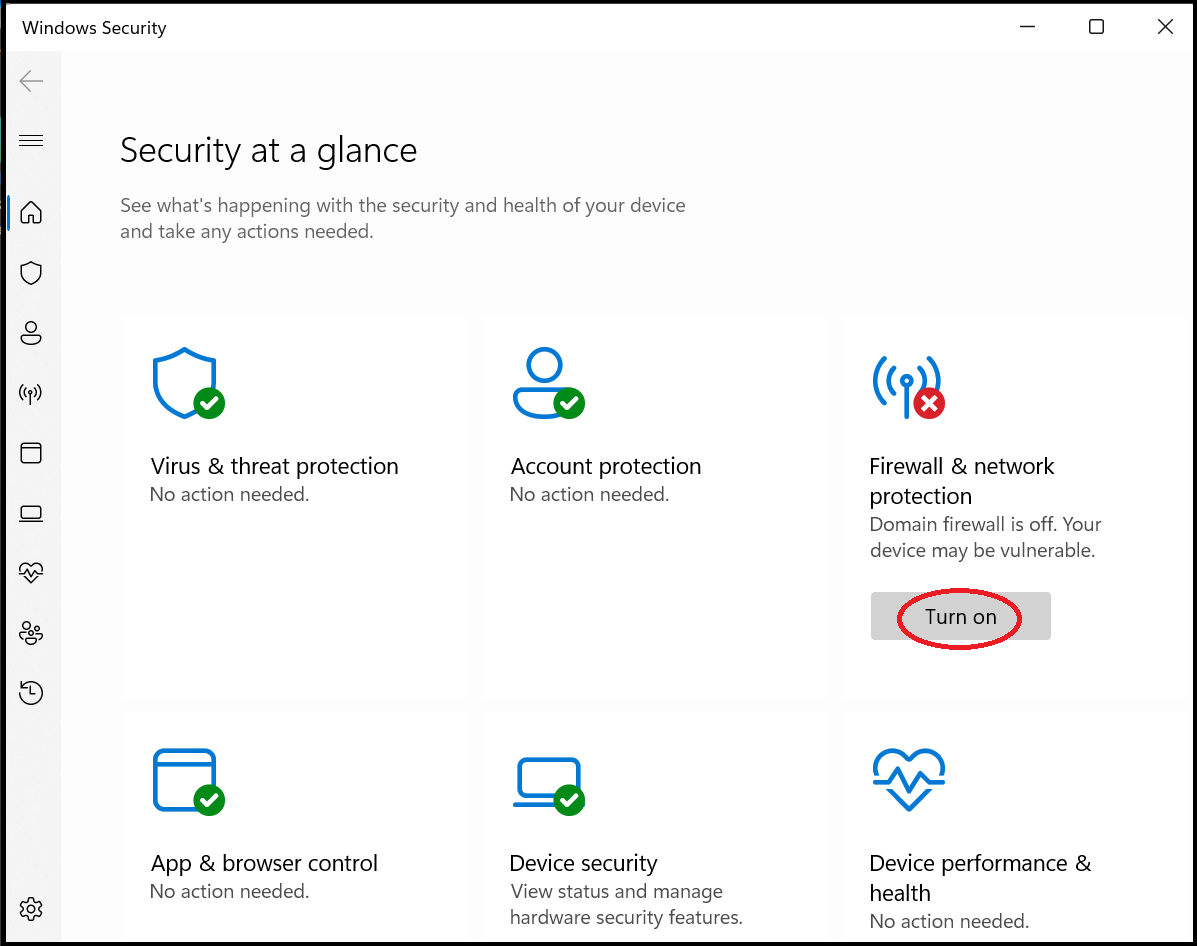Open the App & browser control tile
The width and height of the screenshot is (1197, 946).
point(264,863)
